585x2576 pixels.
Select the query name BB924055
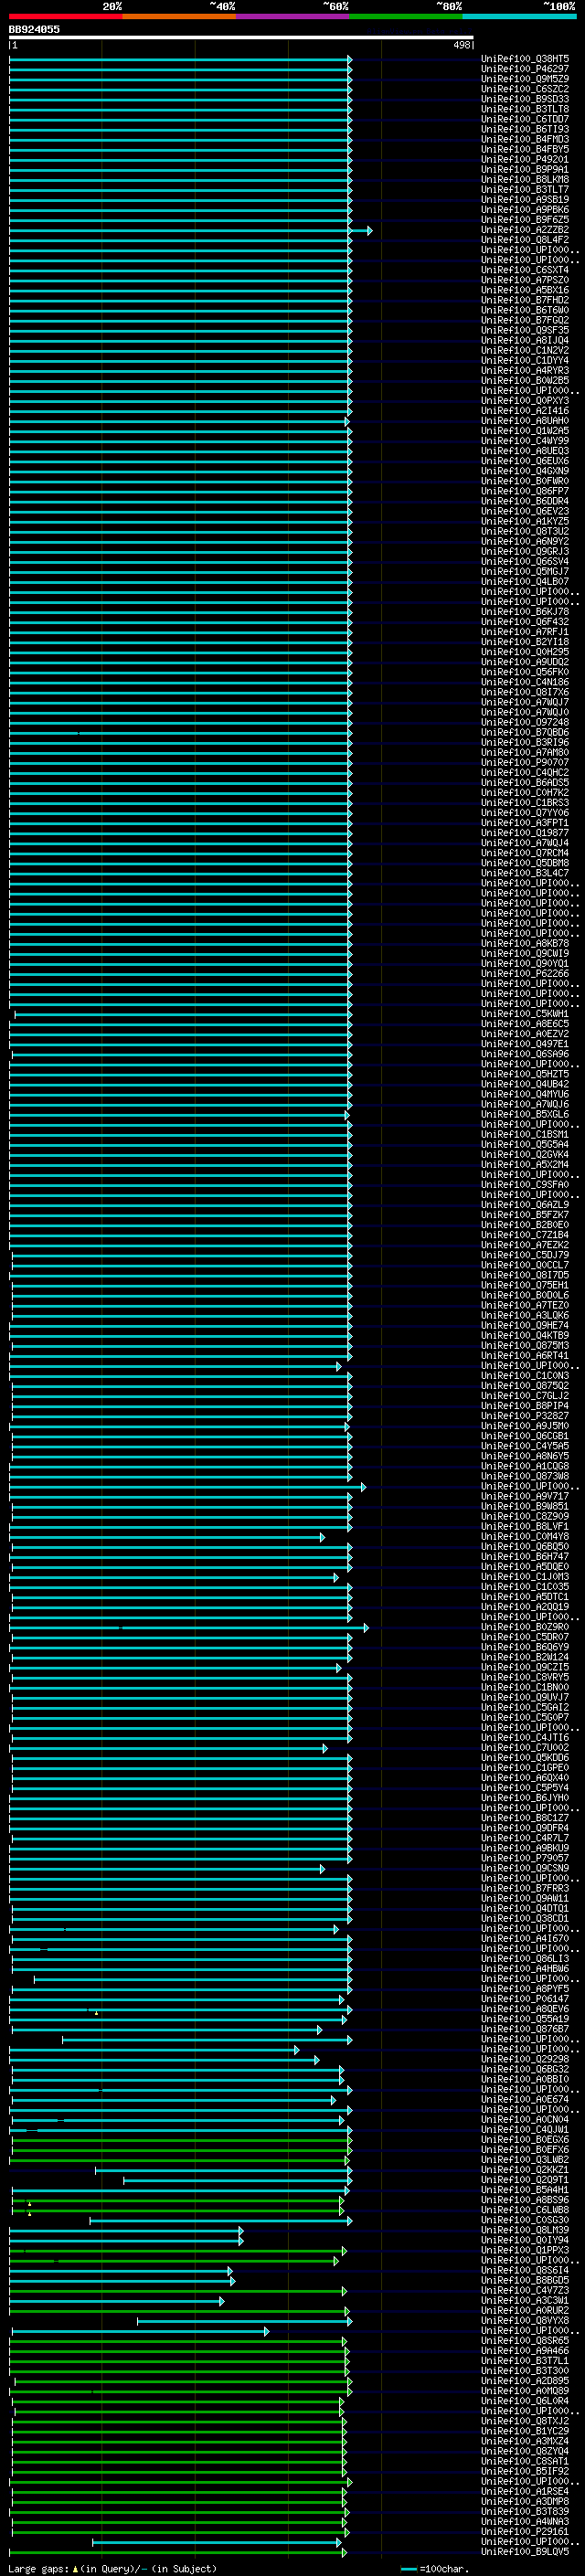click(34, 29)
